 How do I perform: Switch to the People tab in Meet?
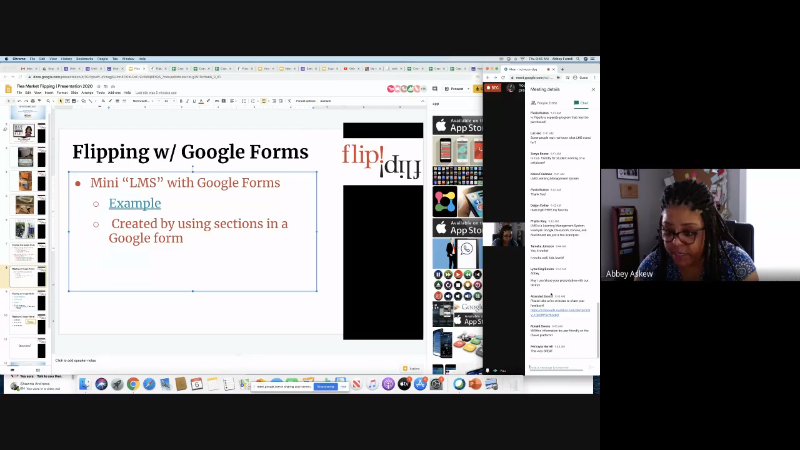[544, 103]
